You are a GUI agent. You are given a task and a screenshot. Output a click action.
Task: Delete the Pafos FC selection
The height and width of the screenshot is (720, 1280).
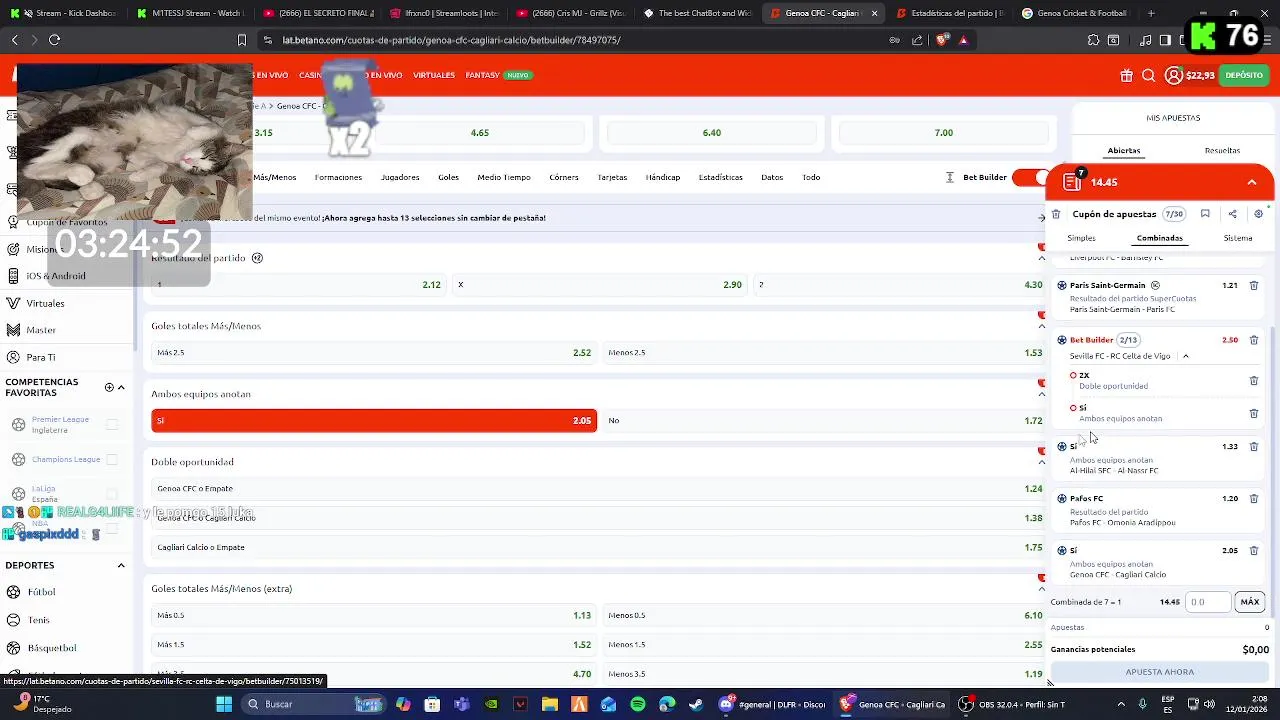coord(1254,498)
